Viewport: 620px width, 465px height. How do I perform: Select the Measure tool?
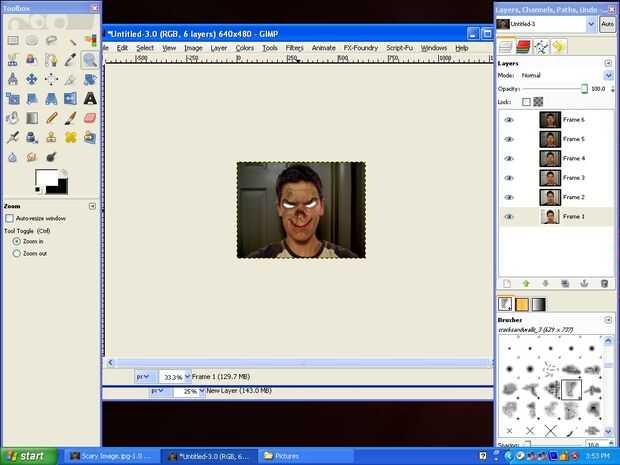pos(13,79)
